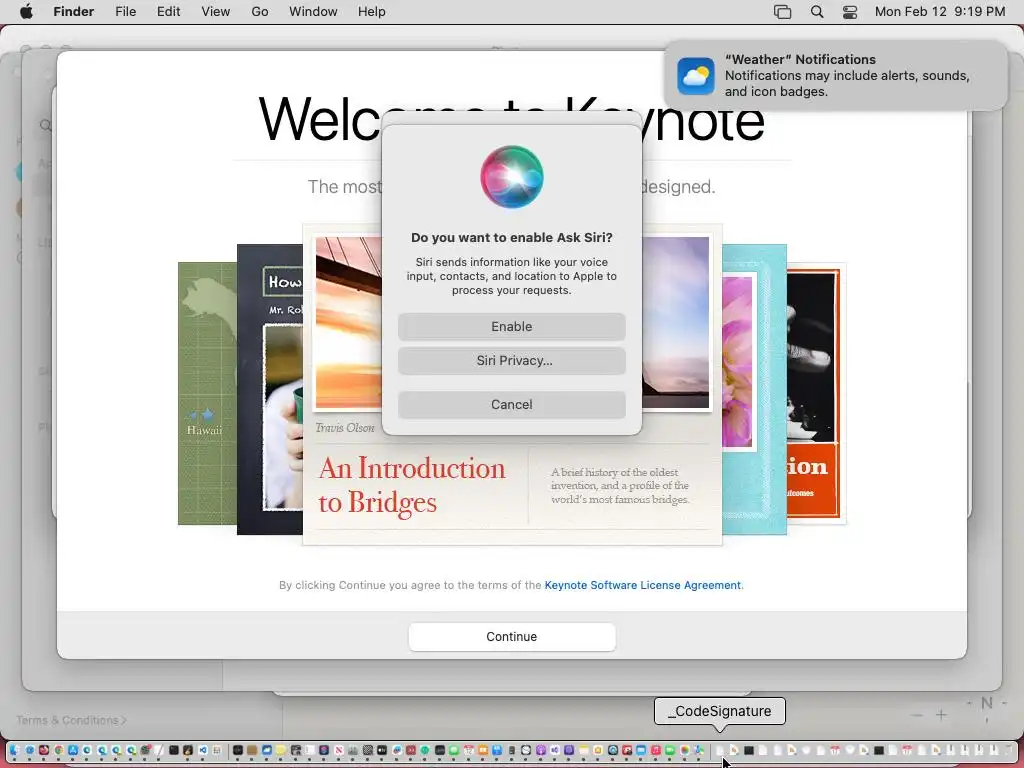The height and width of the screenshot is (768, 1024).
Task: Click Continue in the Keynote welcome window
Action: coord(511,637)
